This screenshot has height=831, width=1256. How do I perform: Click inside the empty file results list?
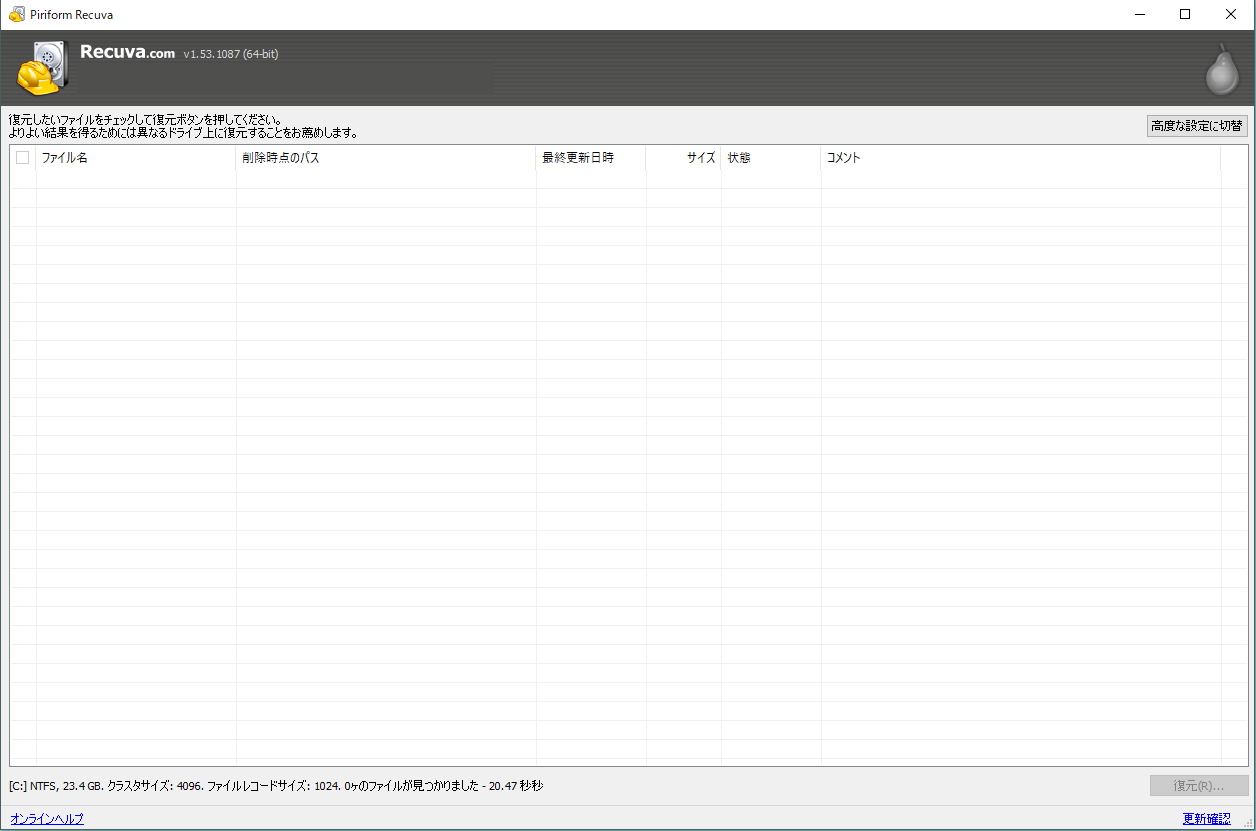600,450
